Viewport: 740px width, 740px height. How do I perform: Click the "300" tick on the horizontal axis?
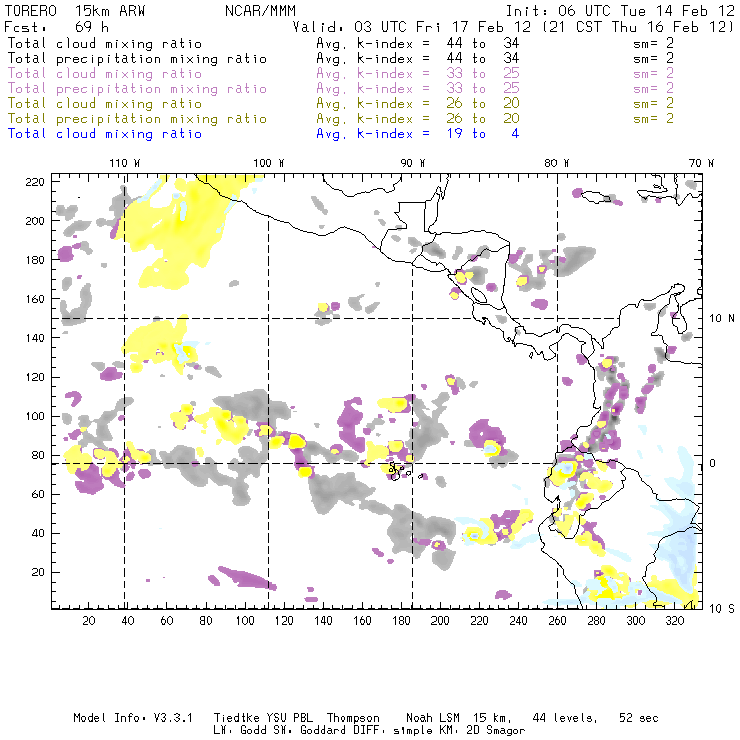636,621
